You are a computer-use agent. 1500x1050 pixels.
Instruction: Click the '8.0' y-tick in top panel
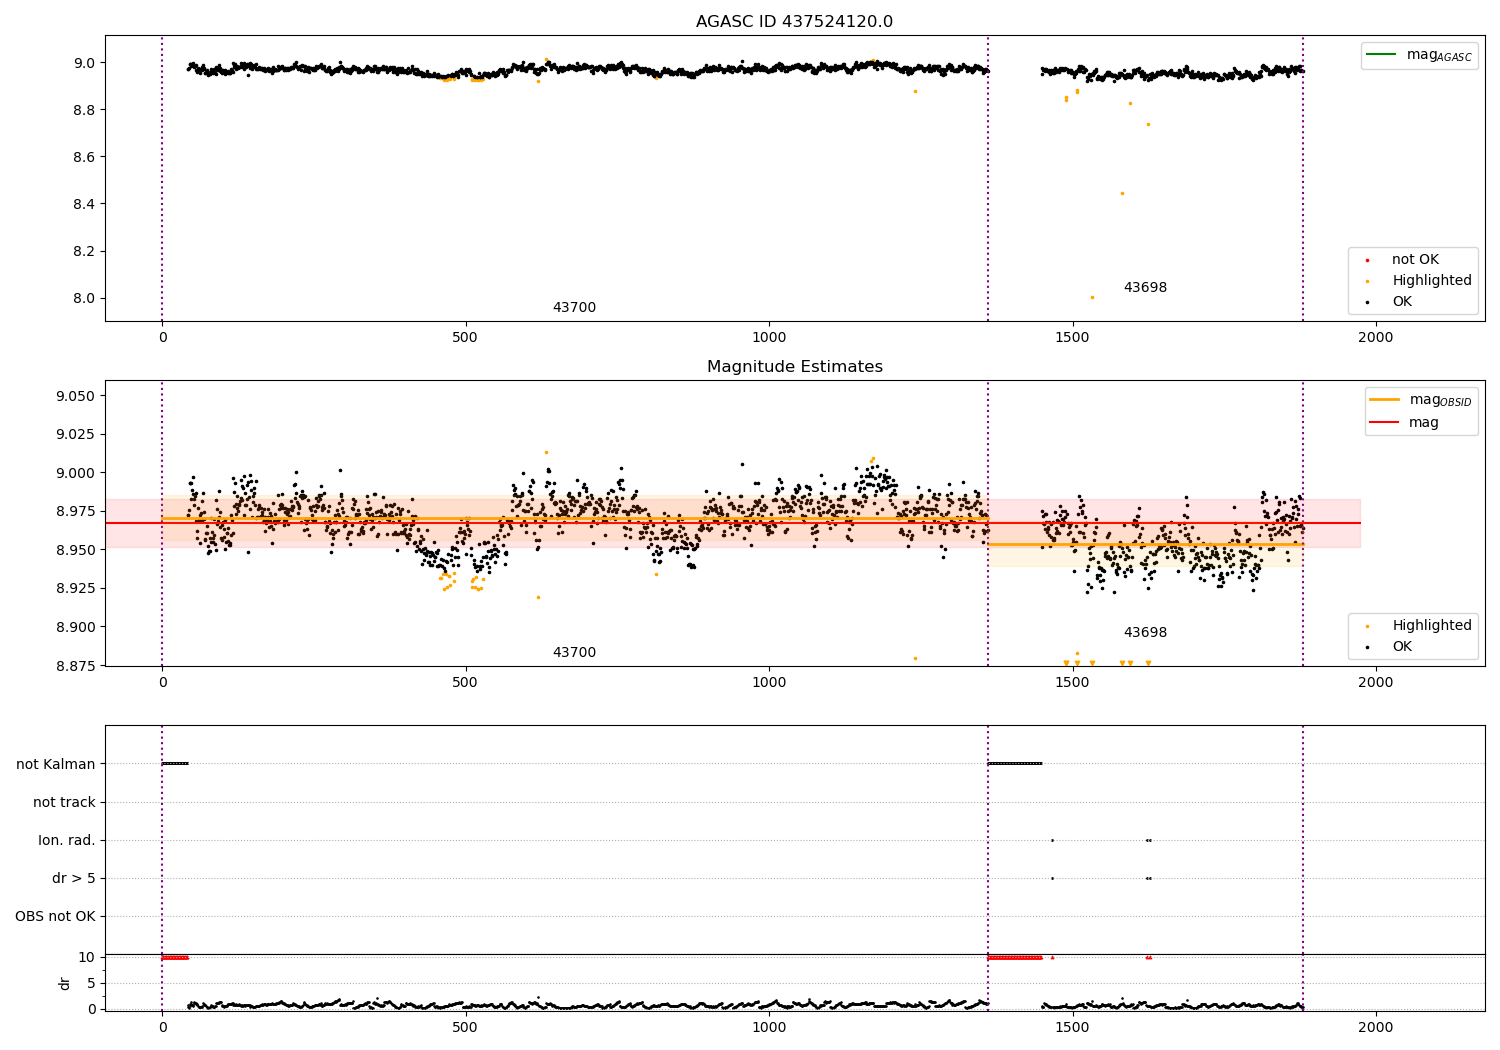pyautogui.click(x=84, y=298)
